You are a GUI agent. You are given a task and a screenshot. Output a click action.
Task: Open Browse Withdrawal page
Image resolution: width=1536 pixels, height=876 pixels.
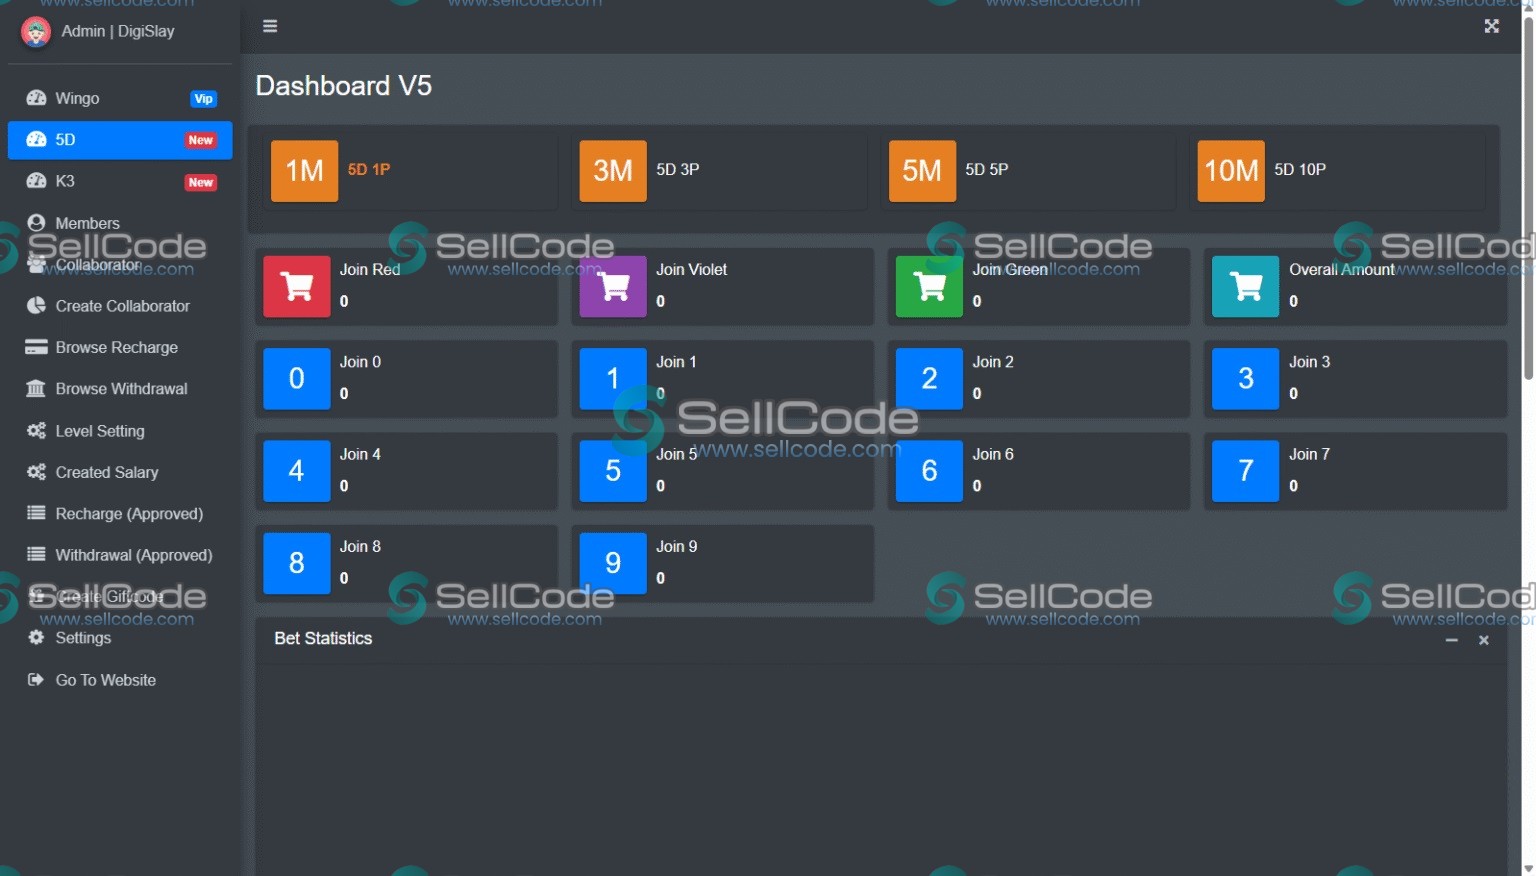[x=120, y=389]
